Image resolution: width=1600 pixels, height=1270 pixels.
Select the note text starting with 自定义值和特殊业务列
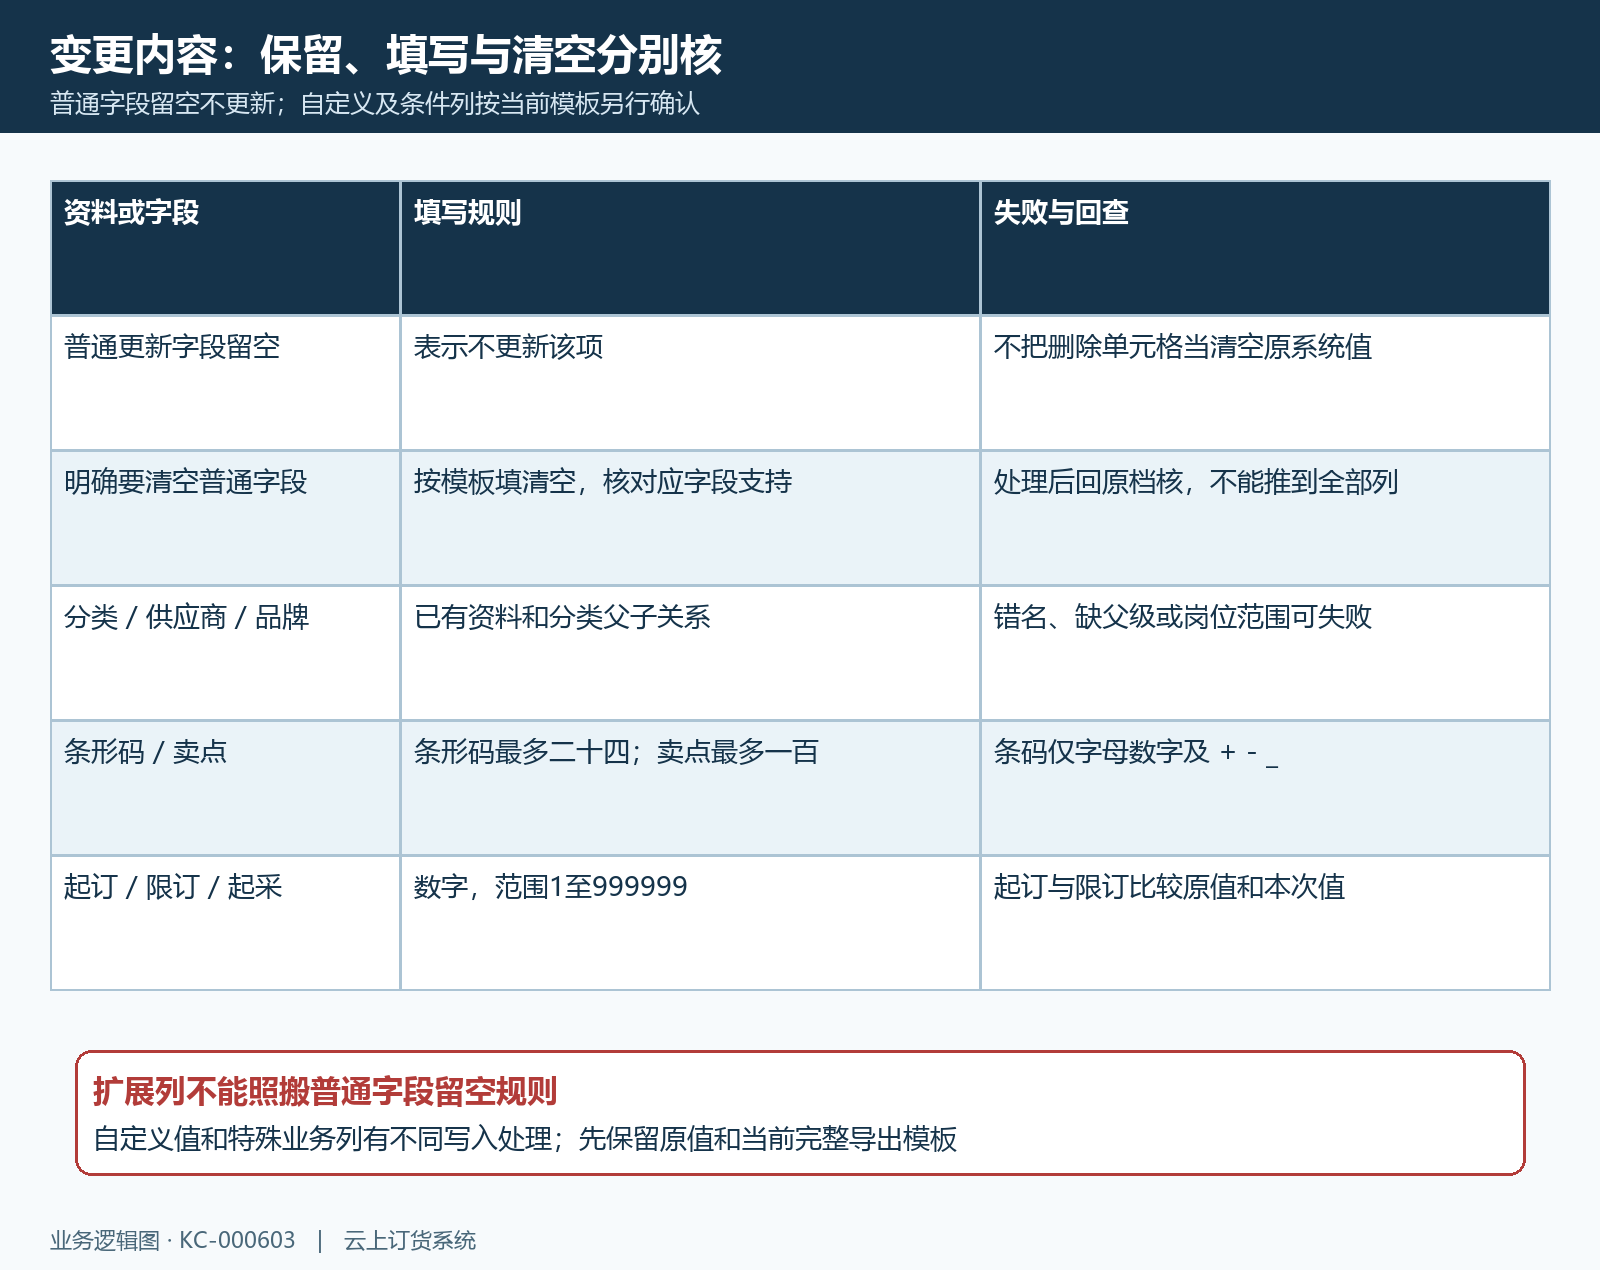tap(525, 1139)
